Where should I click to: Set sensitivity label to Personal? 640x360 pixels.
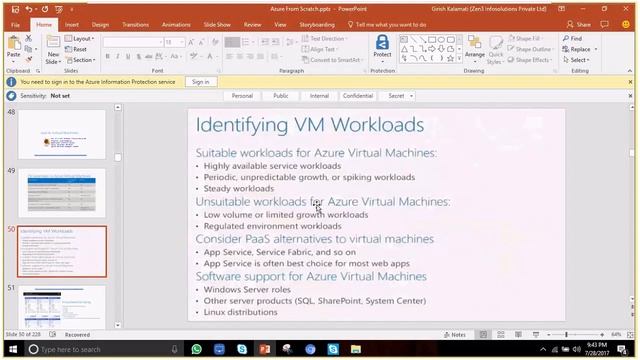click(x=242, y=96)
